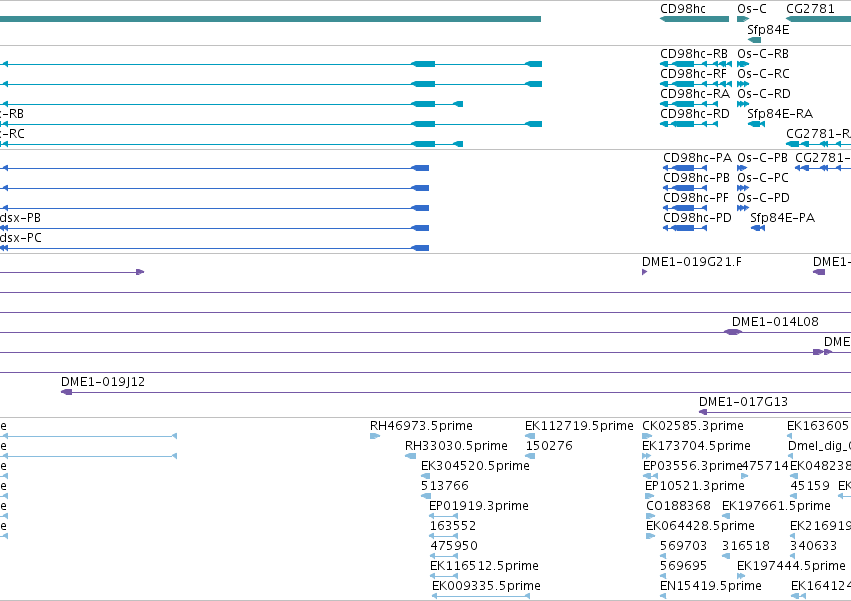Select EST EK197661.5prime
851x601 pixels.
click(726, 516)
